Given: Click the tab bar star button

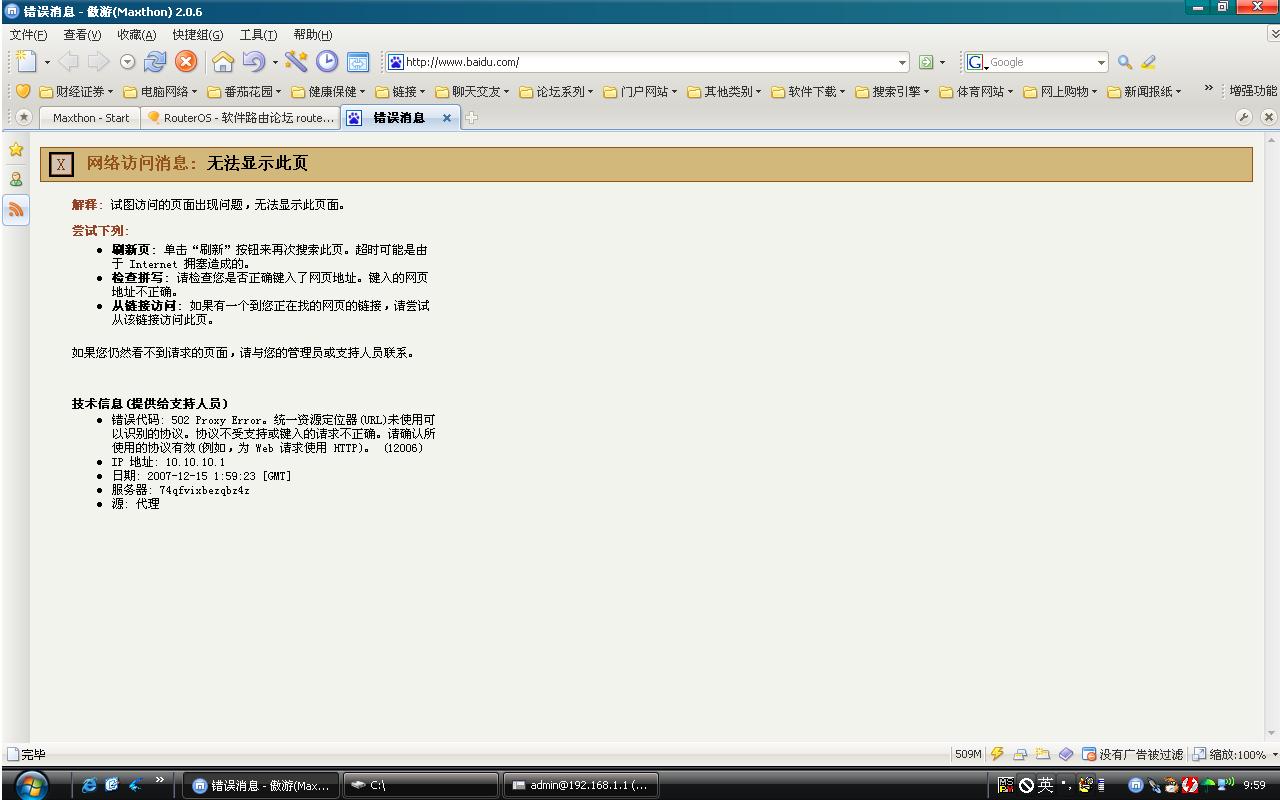Looking at the screenshot, I should 24,117.
